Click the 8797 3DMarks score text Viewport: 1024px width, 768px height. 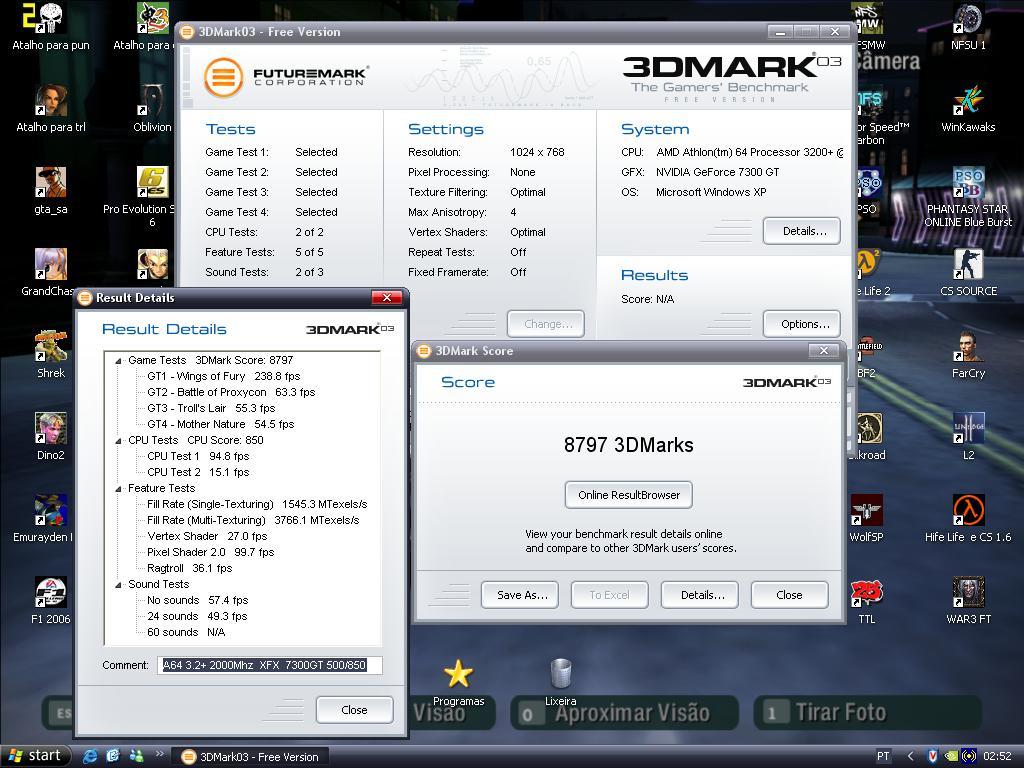pyautogui.click(x=629, y=445)
